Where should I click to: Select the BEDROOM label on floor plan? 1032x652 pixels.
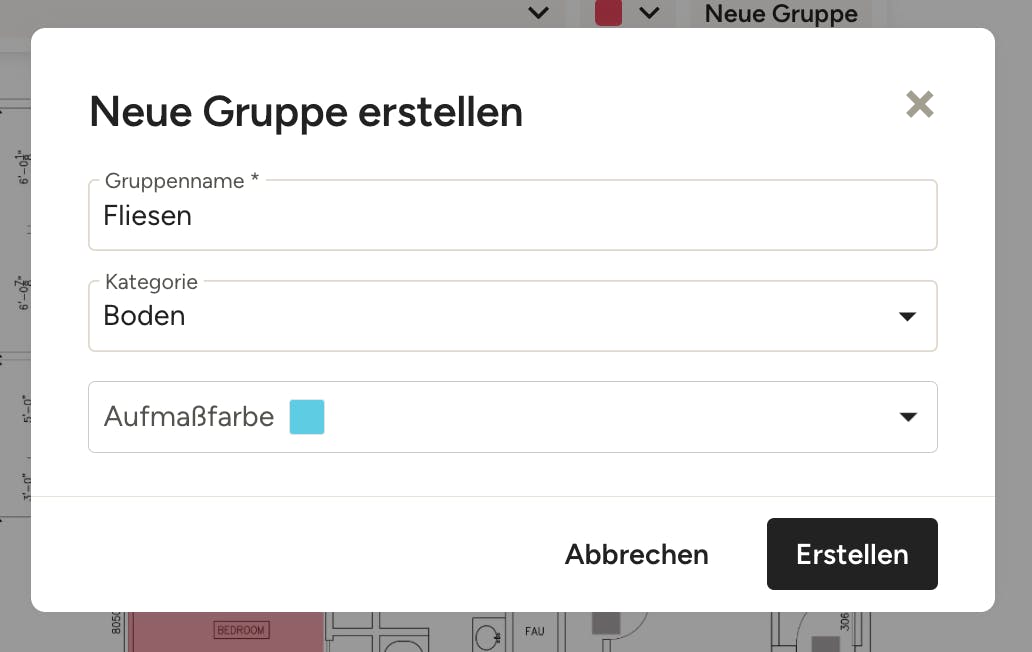241,630
